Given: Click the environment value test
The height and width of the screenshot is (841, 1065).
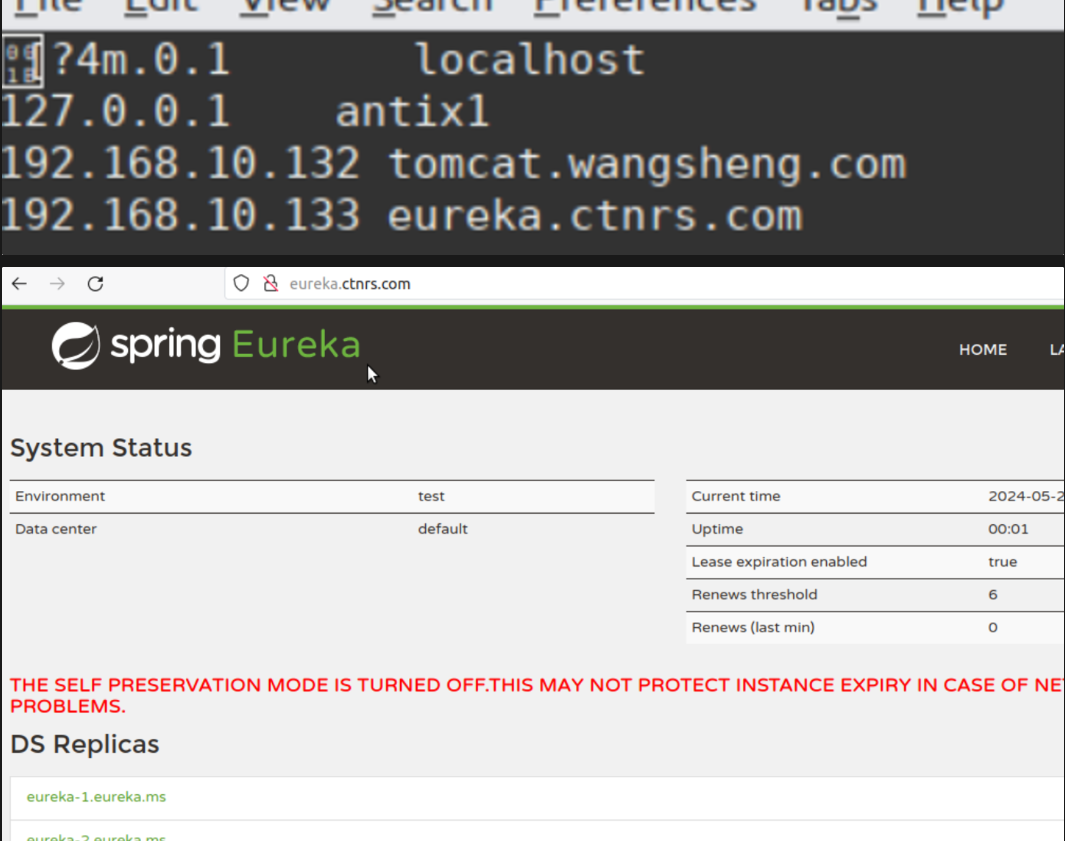Looking at the screenshot, I should 431,496.
